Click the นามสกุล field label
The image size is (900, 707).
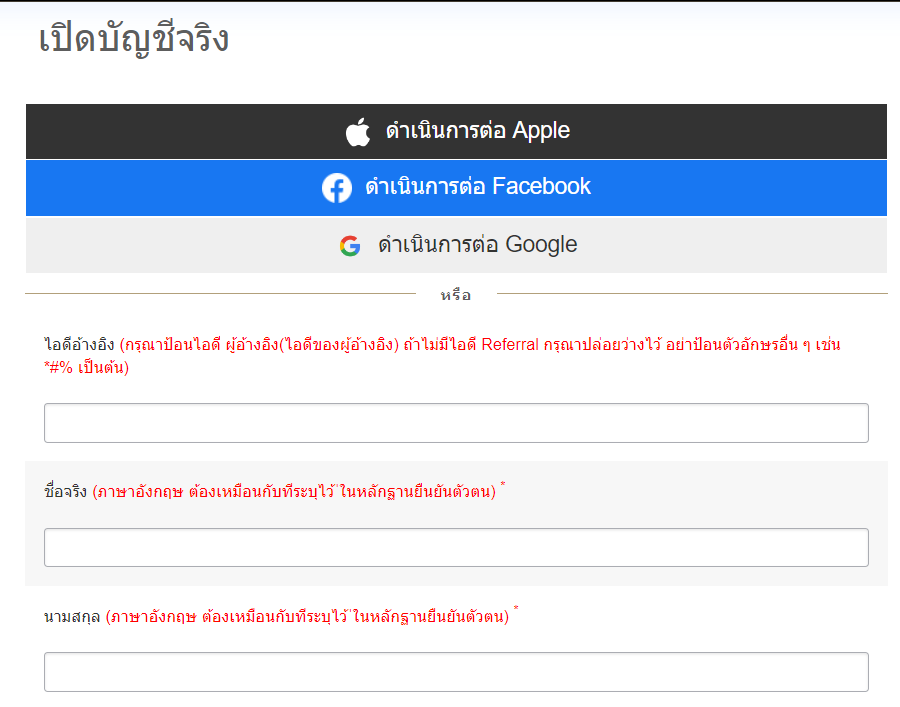coord(72,617)
